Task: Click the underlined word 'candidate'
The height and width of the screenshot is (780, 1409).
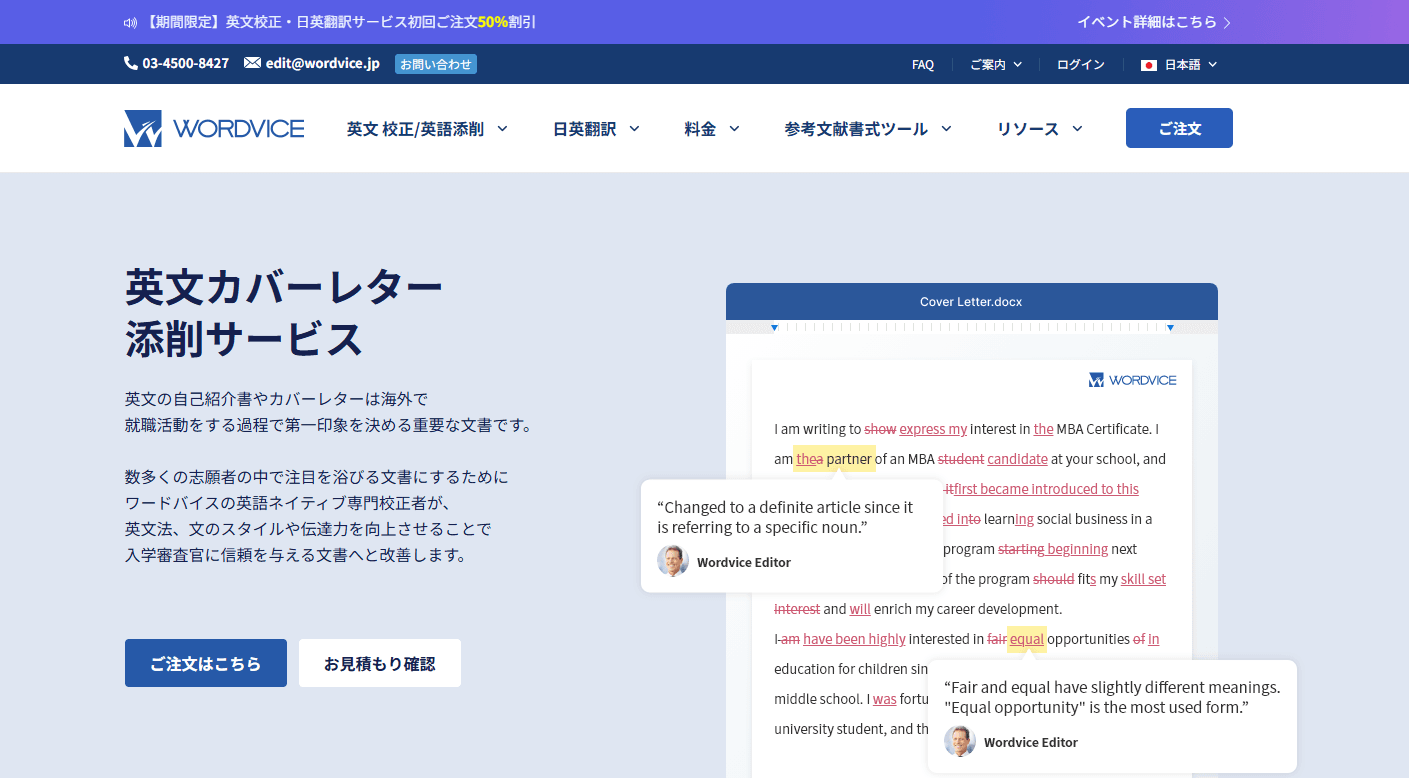Action: coord(1018,459)
